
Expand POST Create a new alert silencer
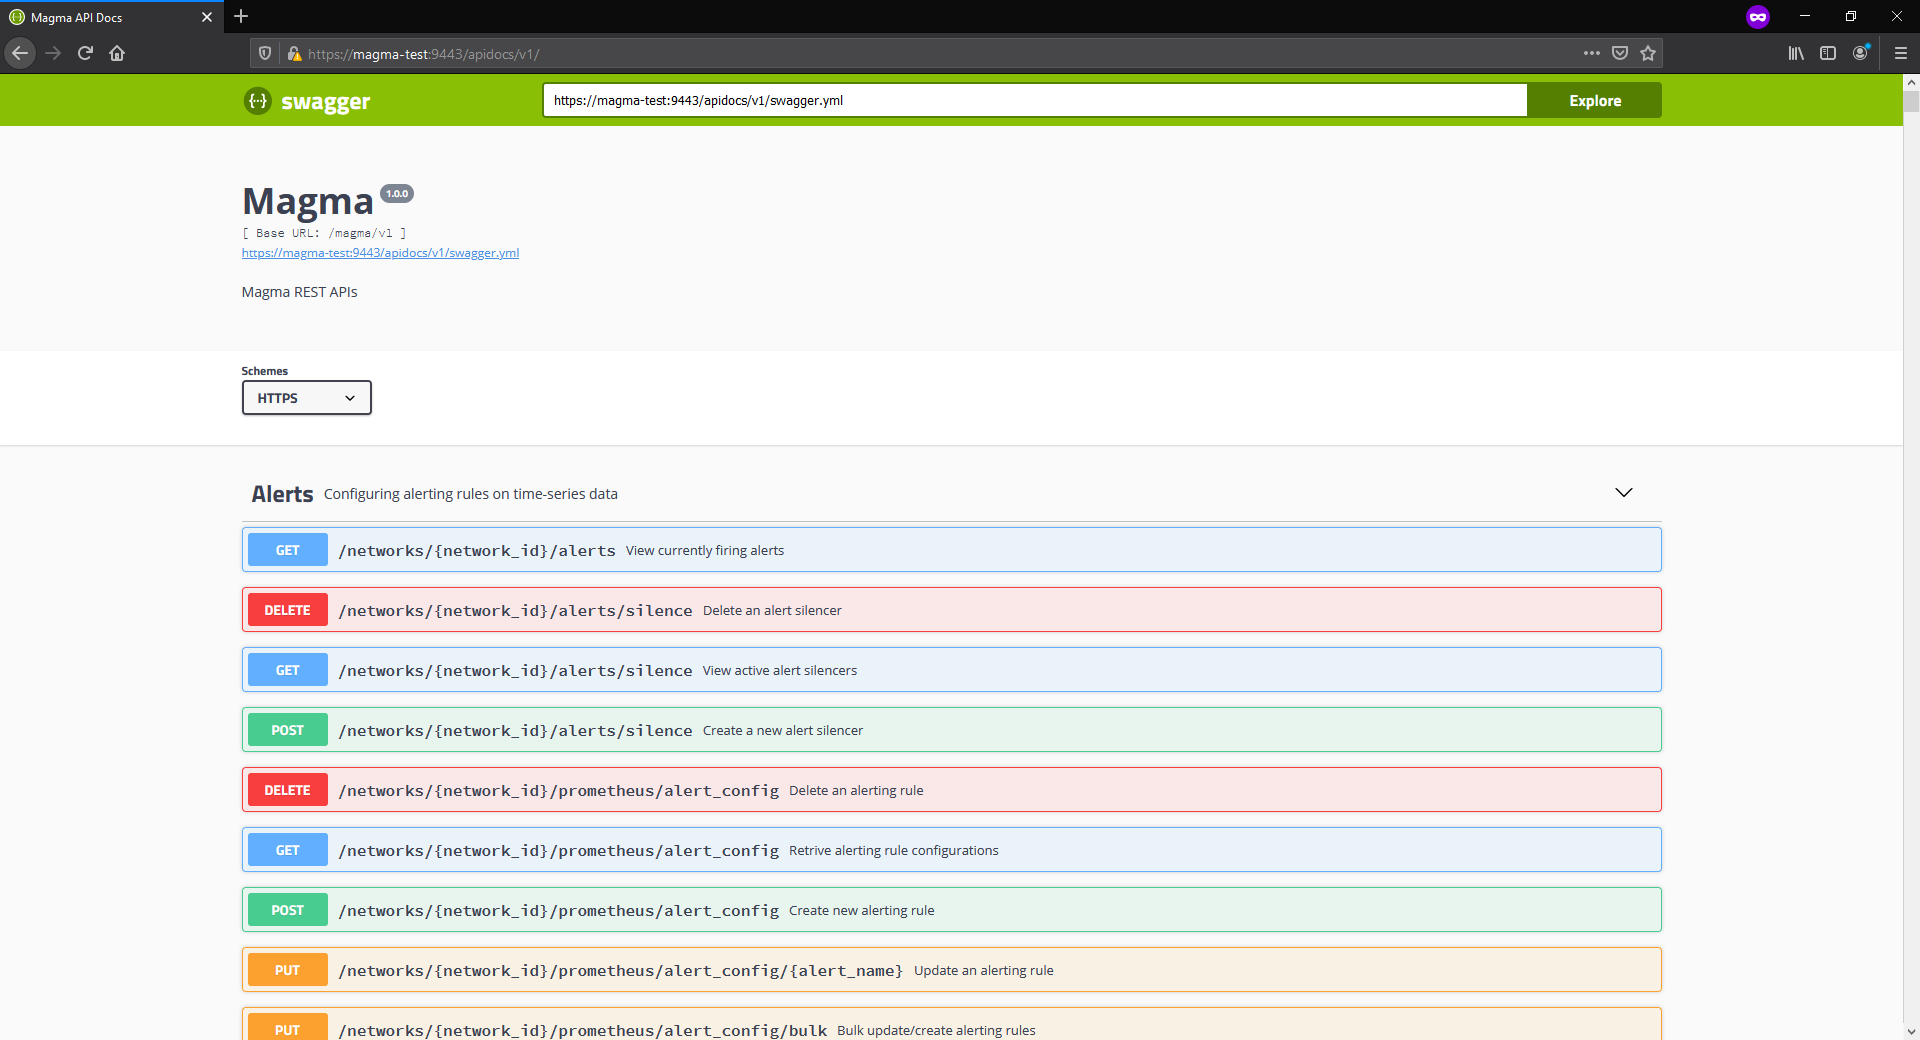(x=951, y=730)
